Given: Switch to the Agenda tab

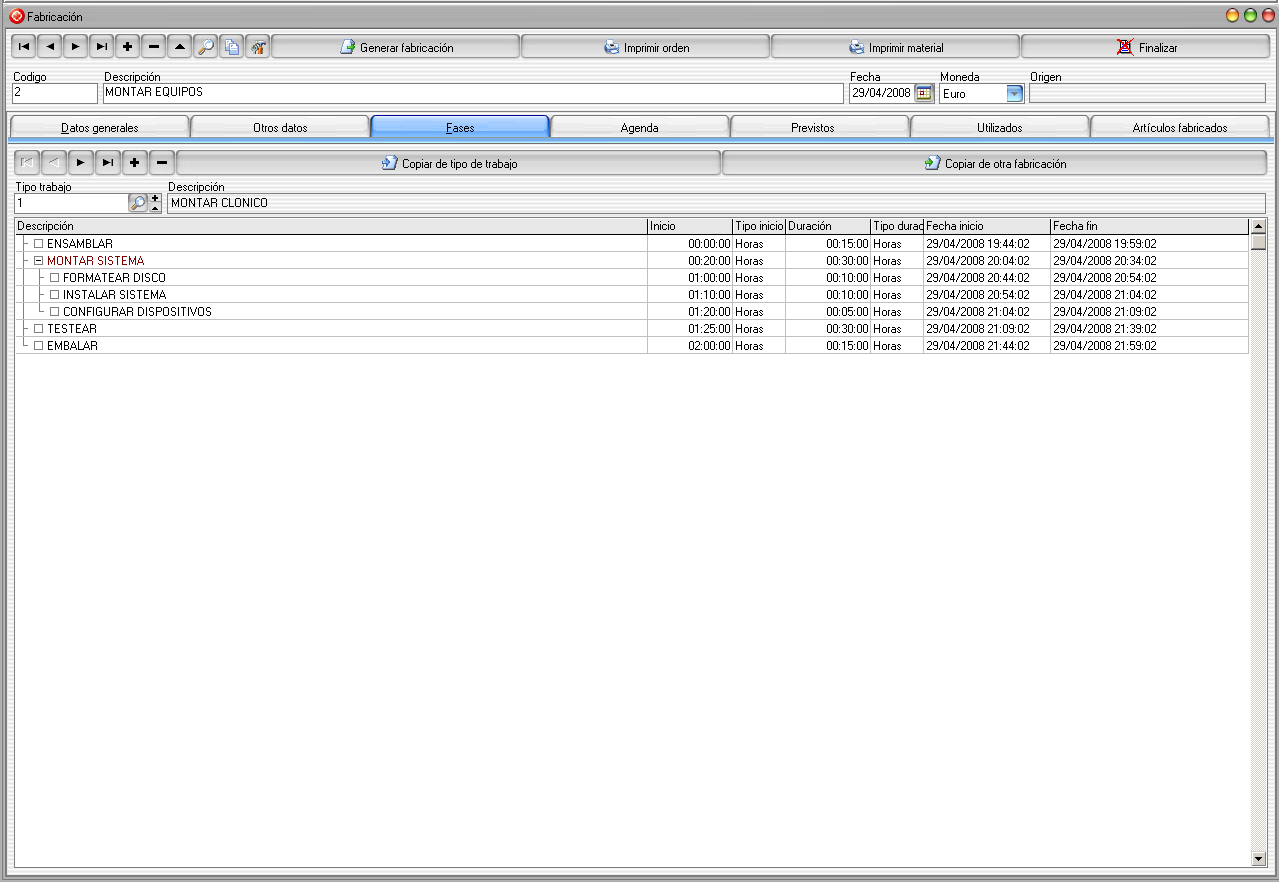Looking at the screenshot, I should coord(639,127).
